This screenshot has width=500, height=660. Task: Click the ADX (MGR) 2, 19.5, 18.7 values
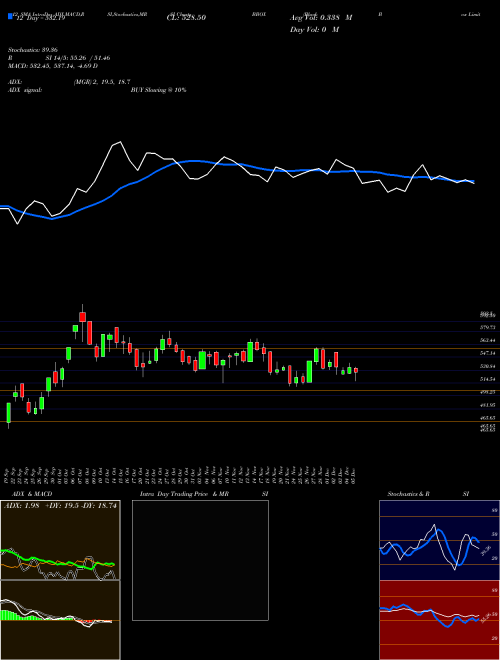point(102,82)
